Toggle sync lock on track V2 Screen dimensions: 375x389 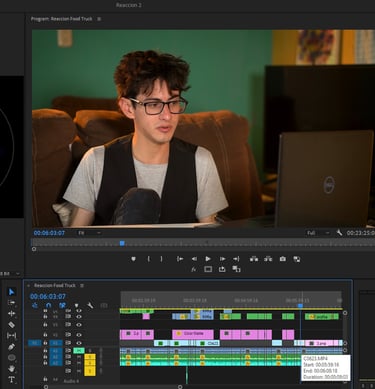point(68,335)
